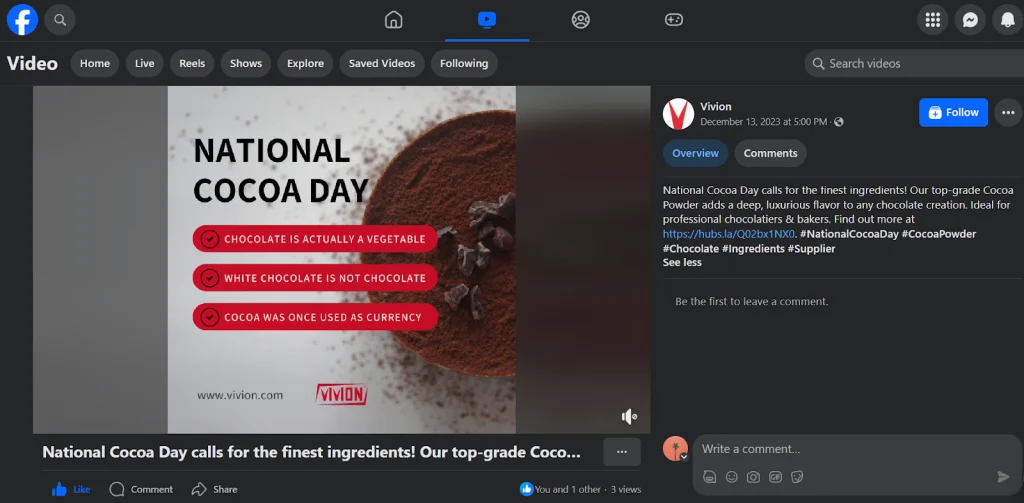This screenshot has width=1024, height=503.
Task: Insert an avatar sticker in comment box
Action: click(x=709, y=477)
